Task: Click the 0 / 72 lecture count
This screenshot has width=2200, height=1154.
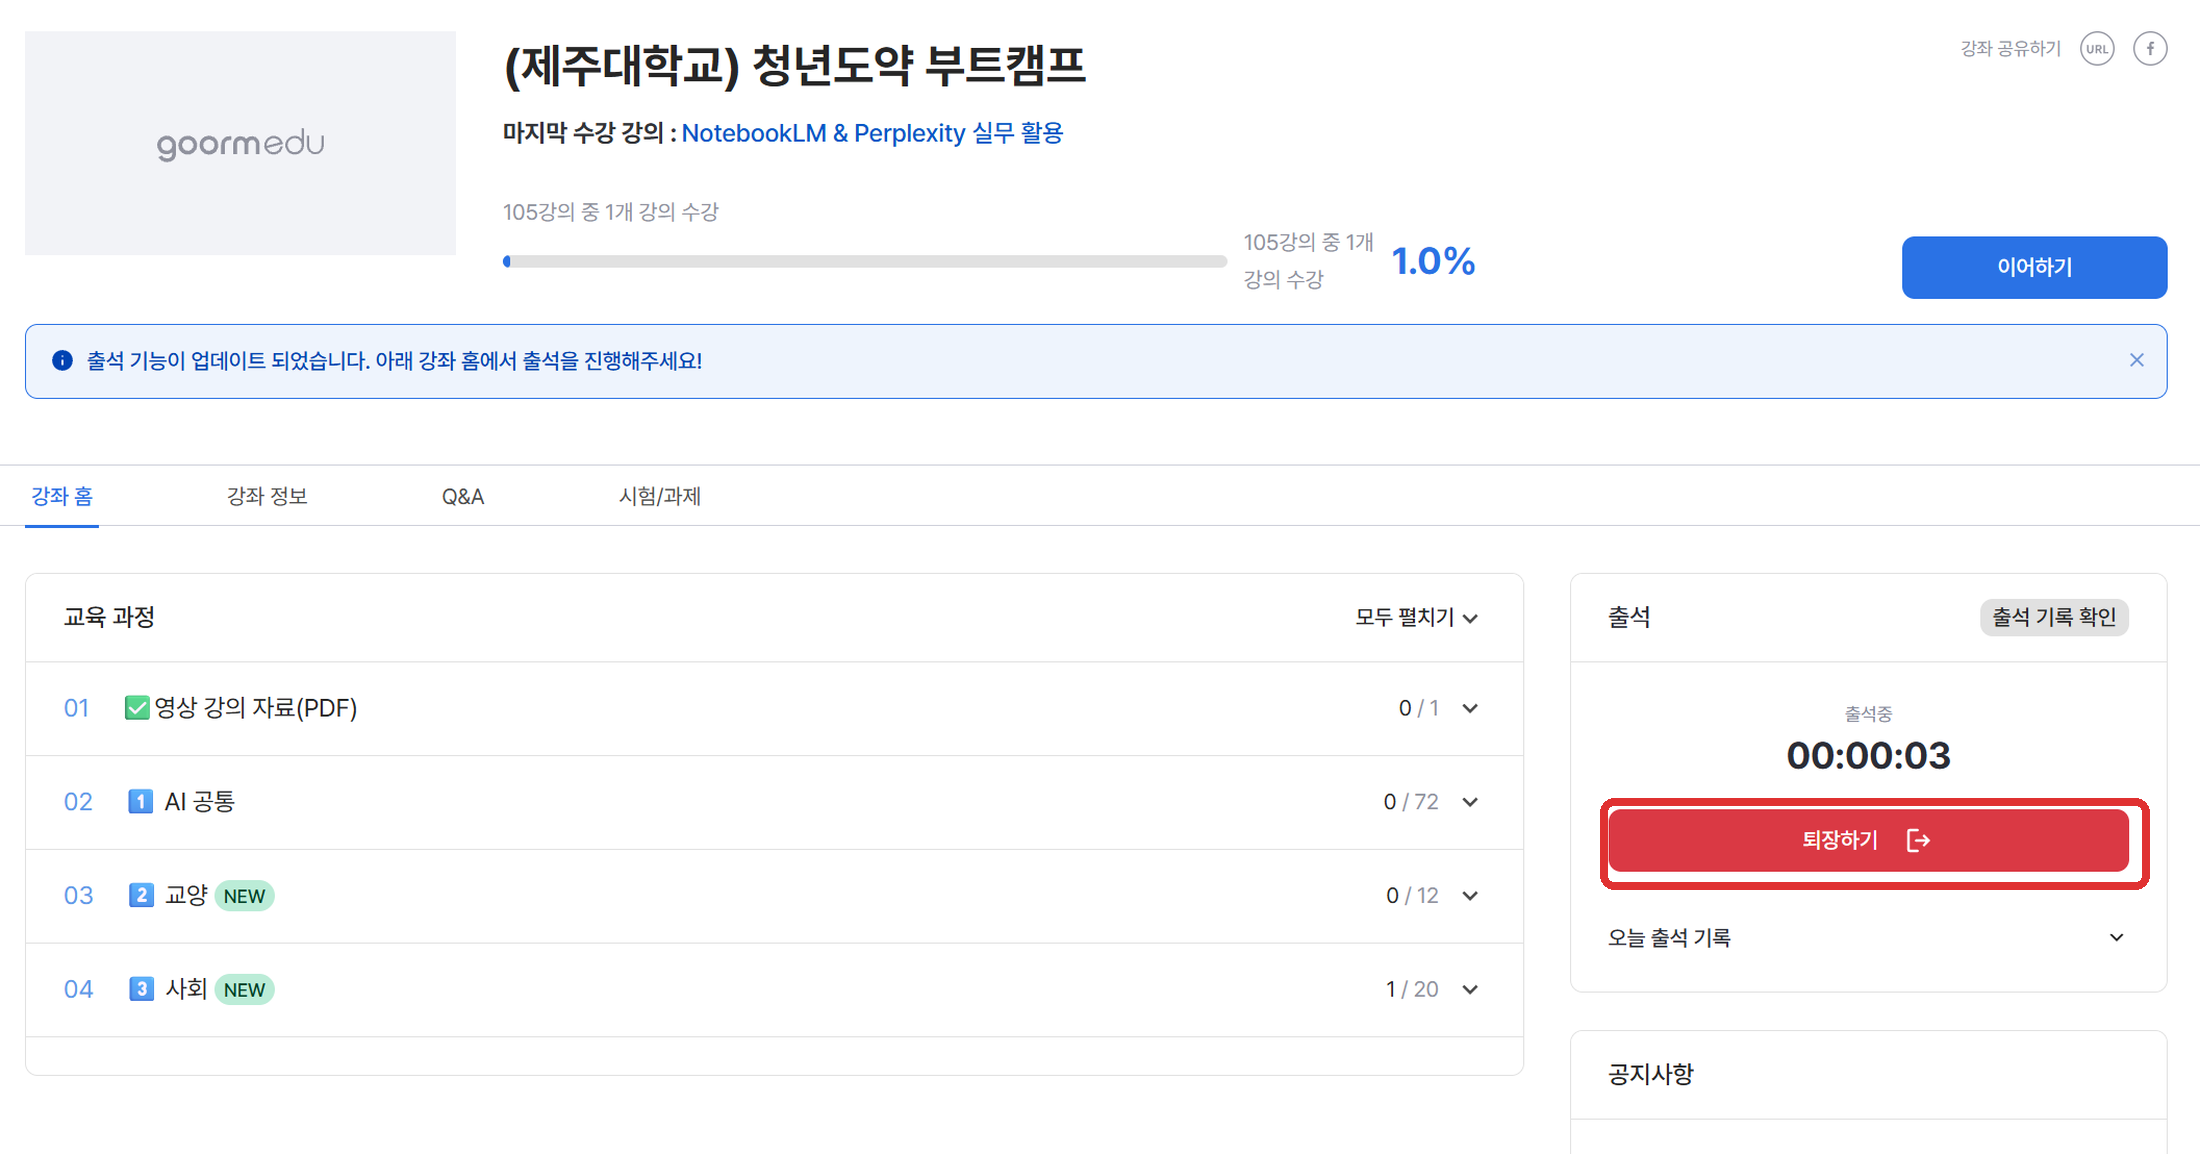Action: click(1411, 802)
